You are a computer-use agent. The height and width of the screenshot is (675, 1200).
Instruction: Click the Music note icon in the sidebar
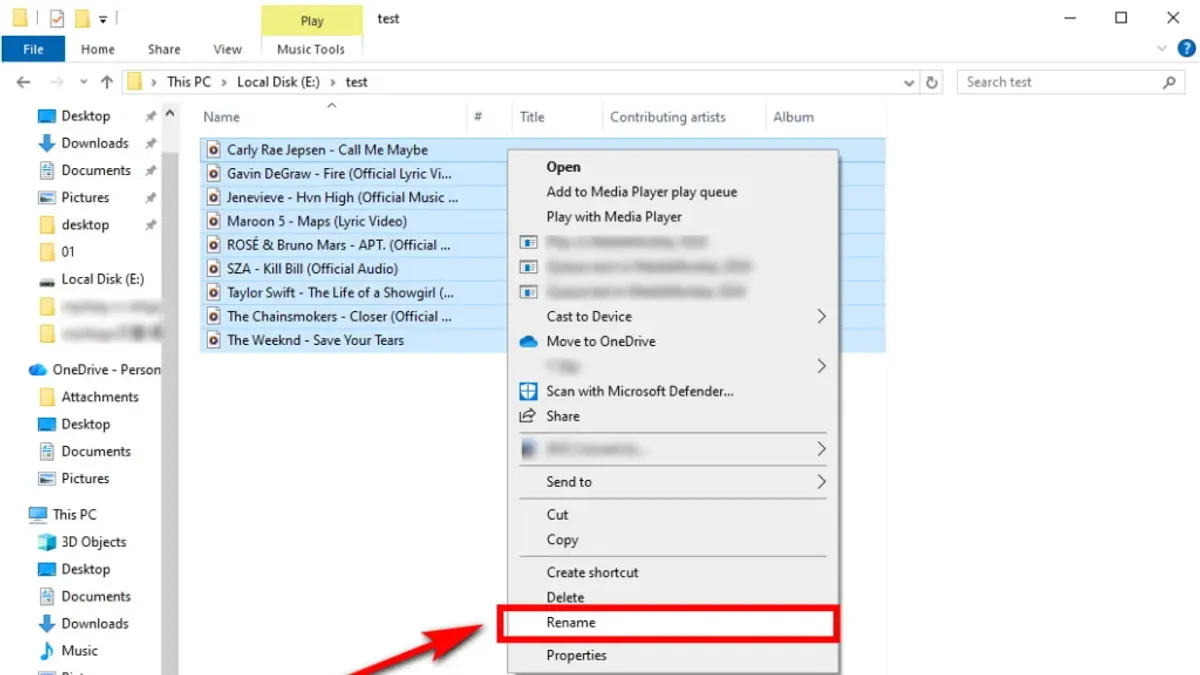tap(46, 651)
